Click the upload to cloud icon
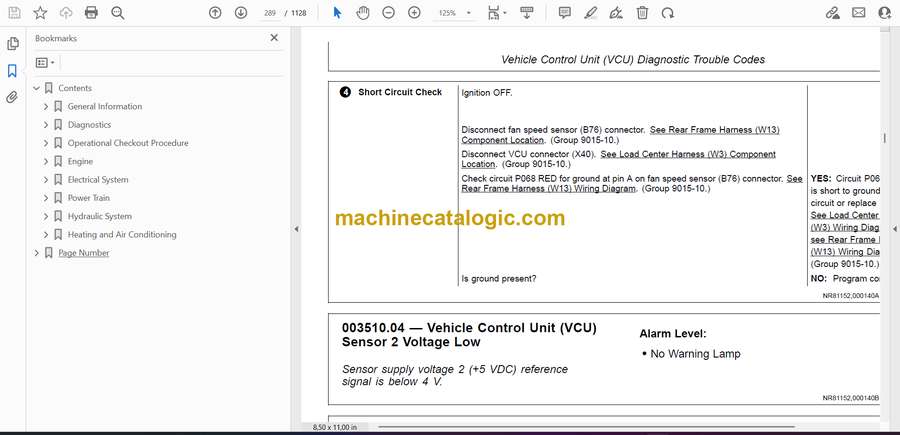The width and height of the screenshot is (900, 435). point(66,13)
